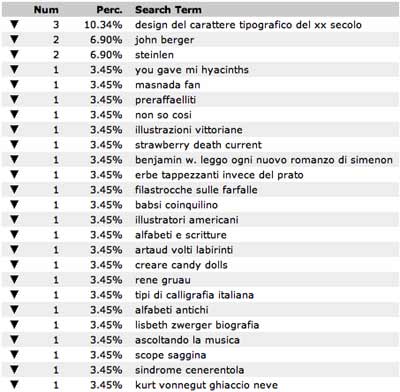Open the arrow next to 'strawberry death current'

pos(14,144)
